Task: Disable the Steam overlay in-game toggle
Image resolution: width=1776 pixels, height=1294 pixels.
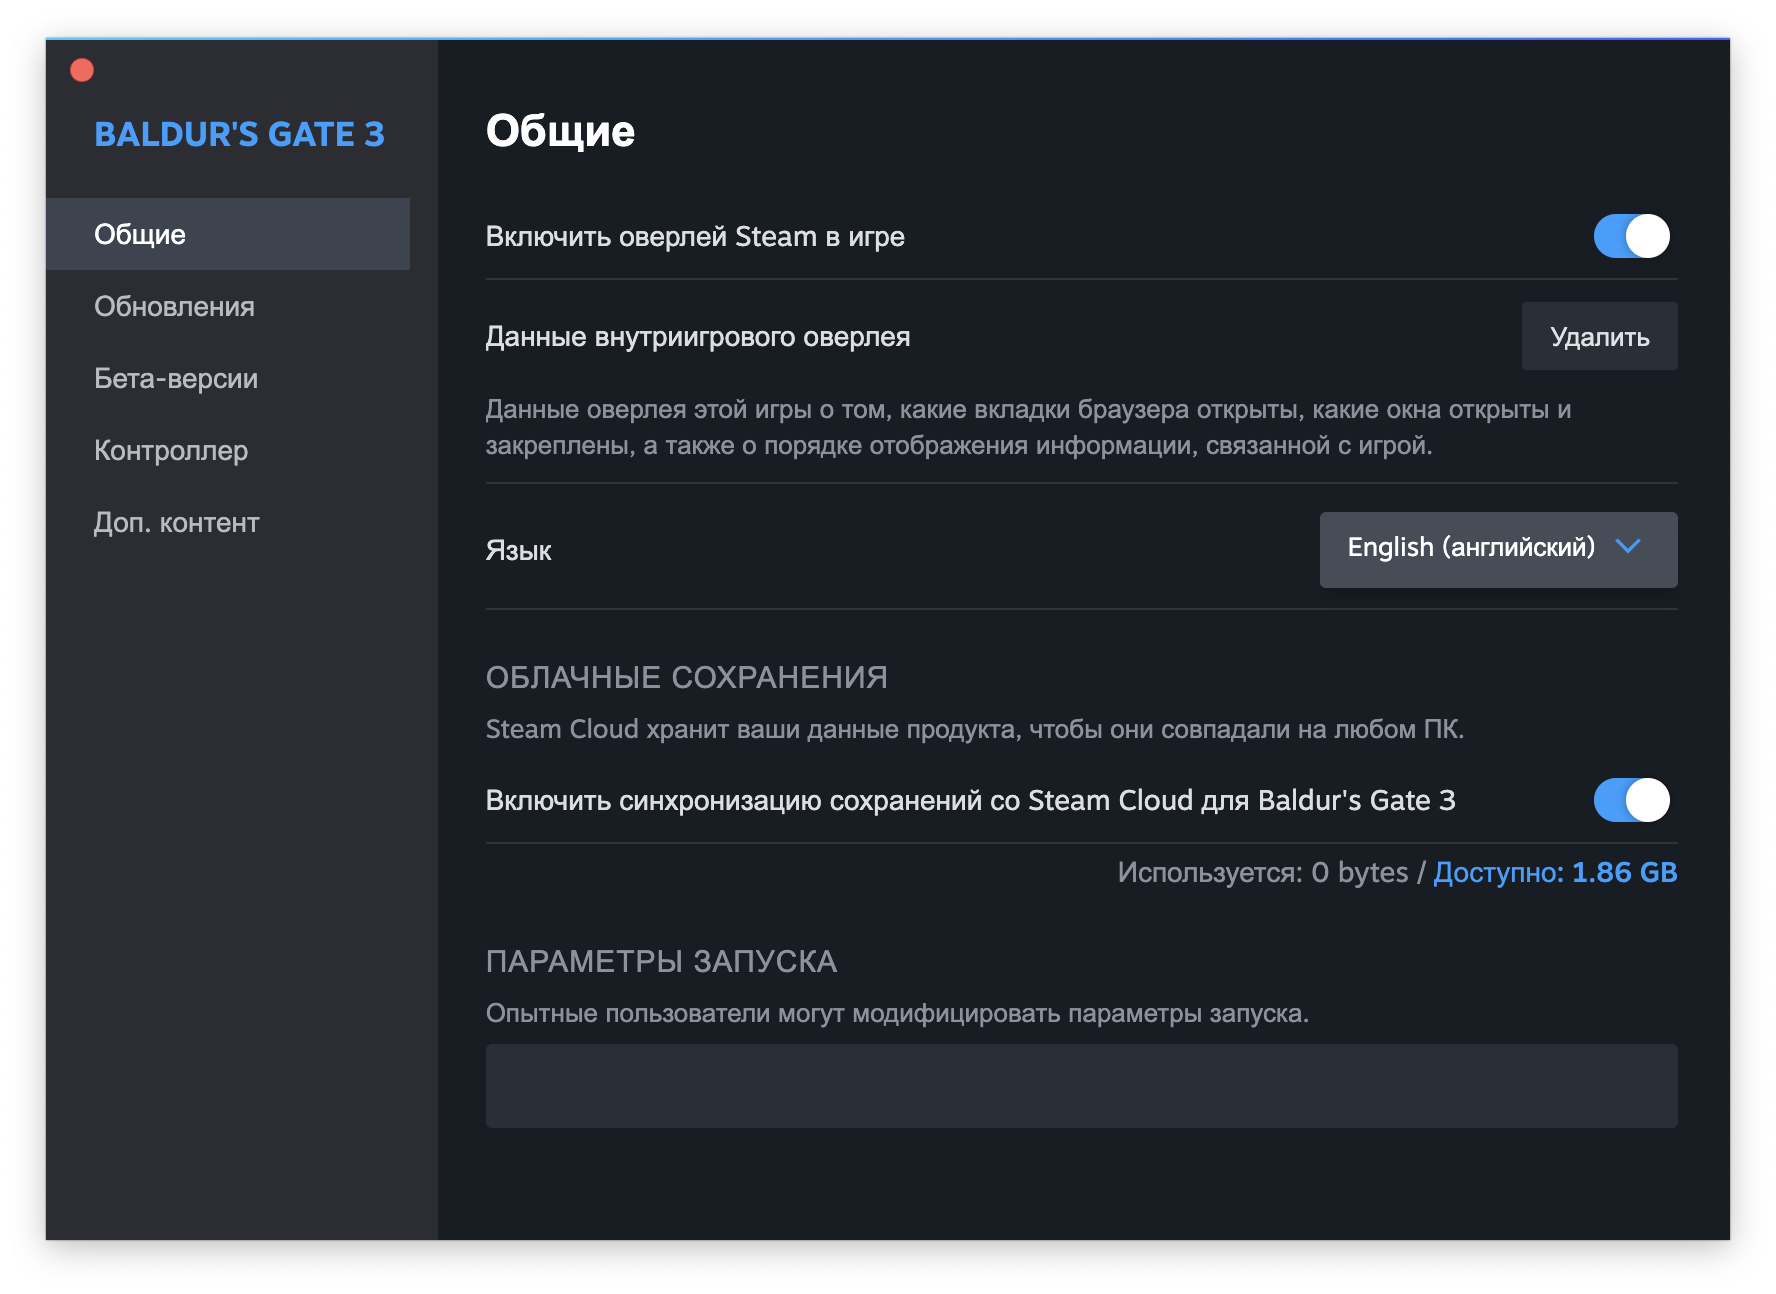Action: tap(1631, 237)
